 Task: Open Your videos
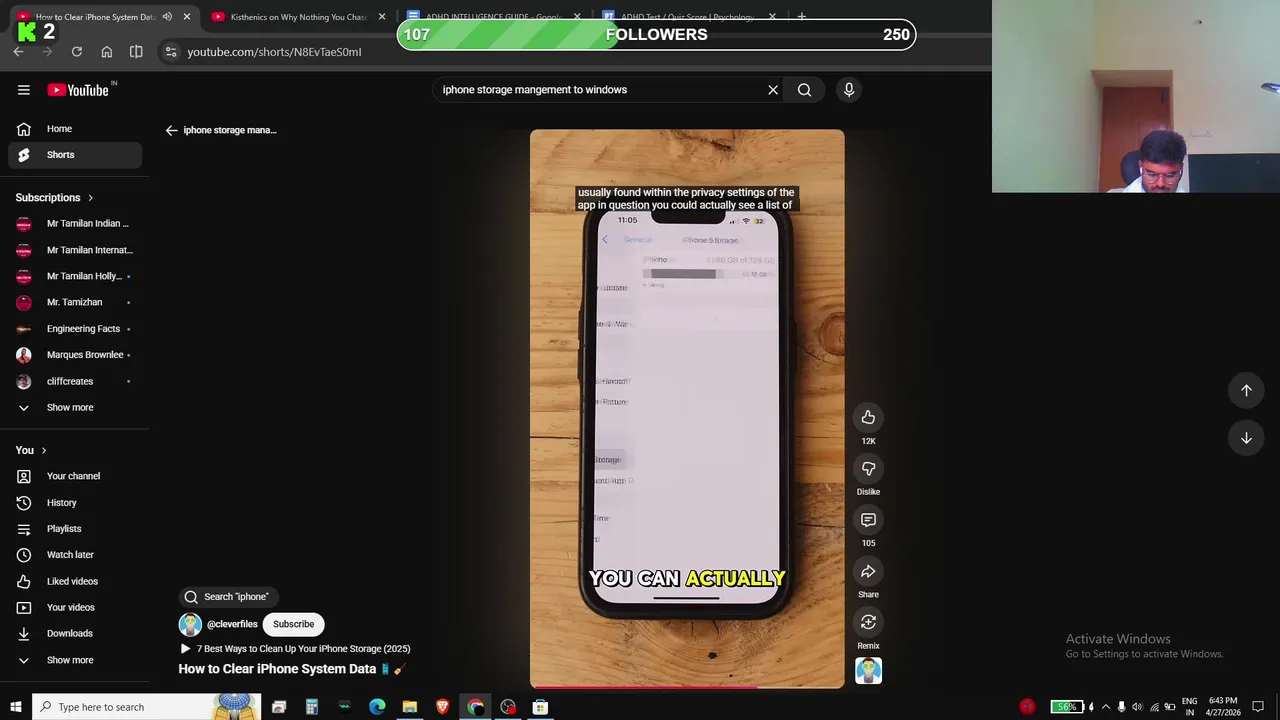pos(75,607)
